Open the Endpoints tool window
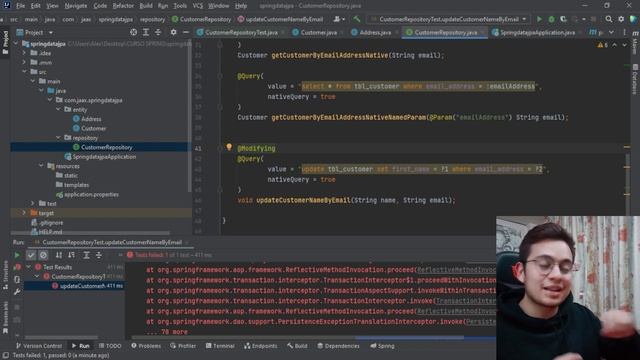 (260, 346)
